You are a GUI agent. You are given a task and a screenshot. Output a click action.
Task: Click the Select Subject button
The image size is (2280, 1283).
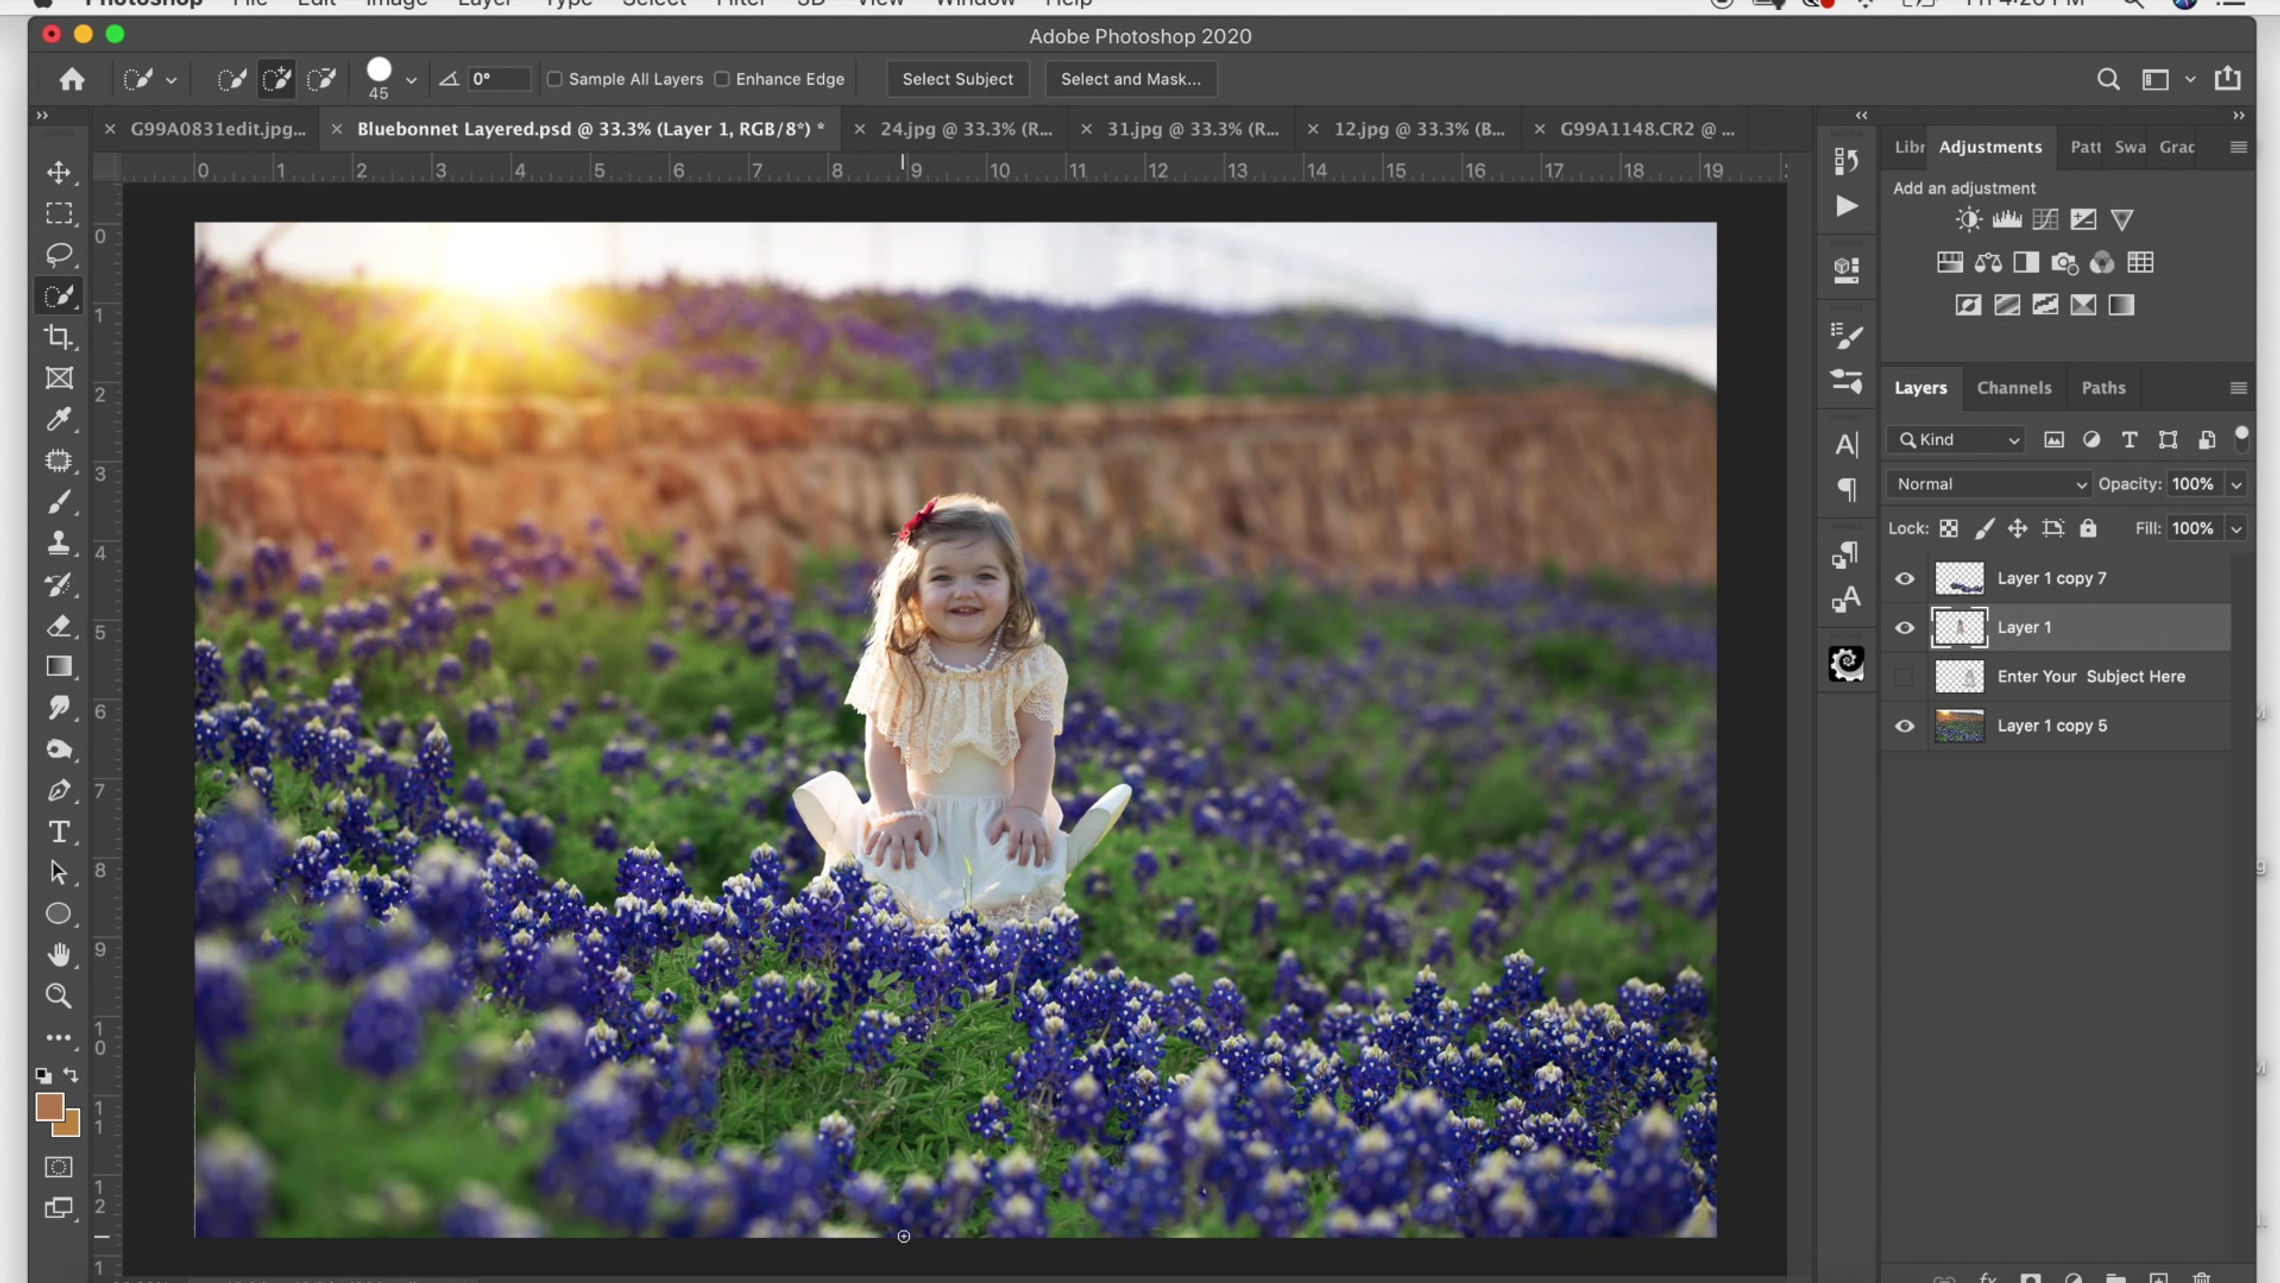click(957, 79)
